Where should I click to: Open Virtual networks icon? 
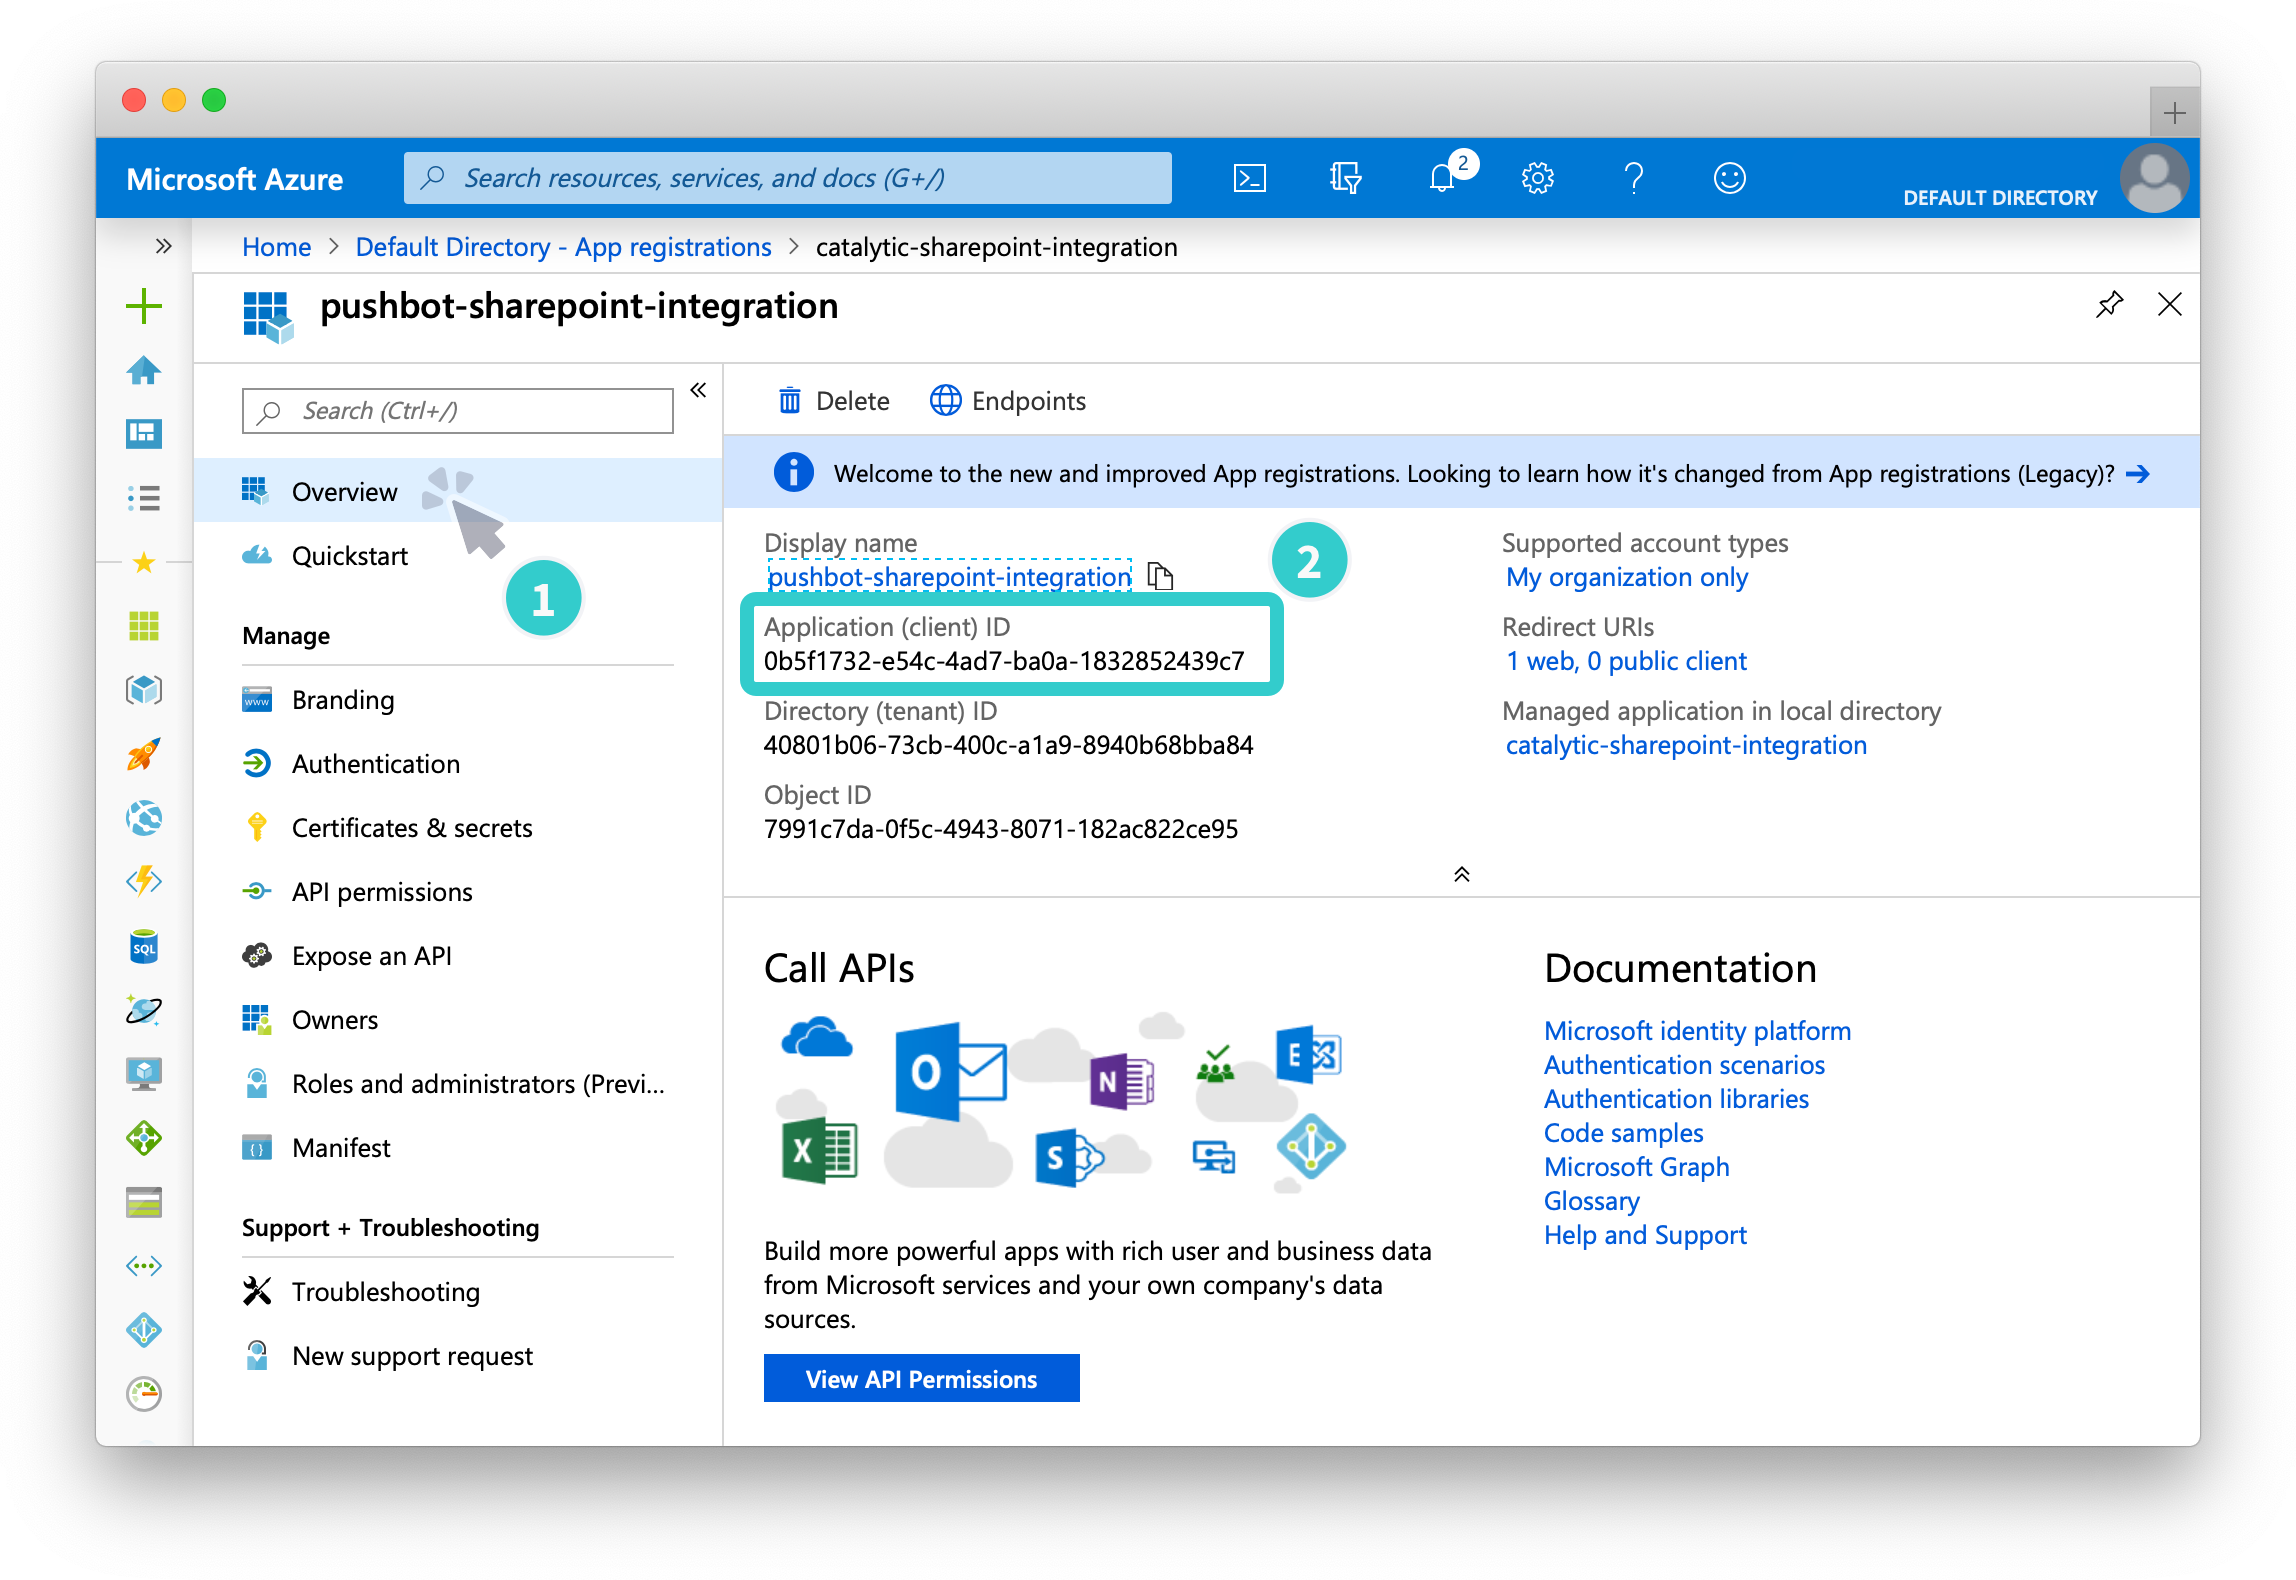144,1266
